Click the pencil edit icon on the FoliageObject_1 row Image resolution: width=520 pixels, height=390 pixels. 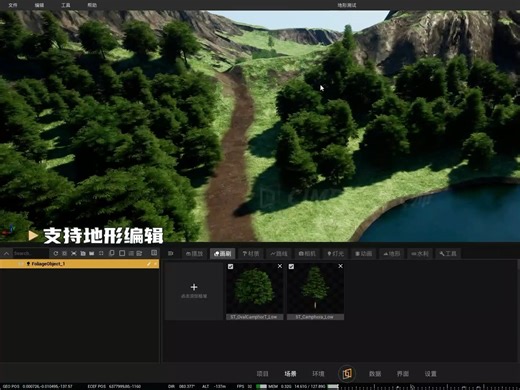coord(149,264)
